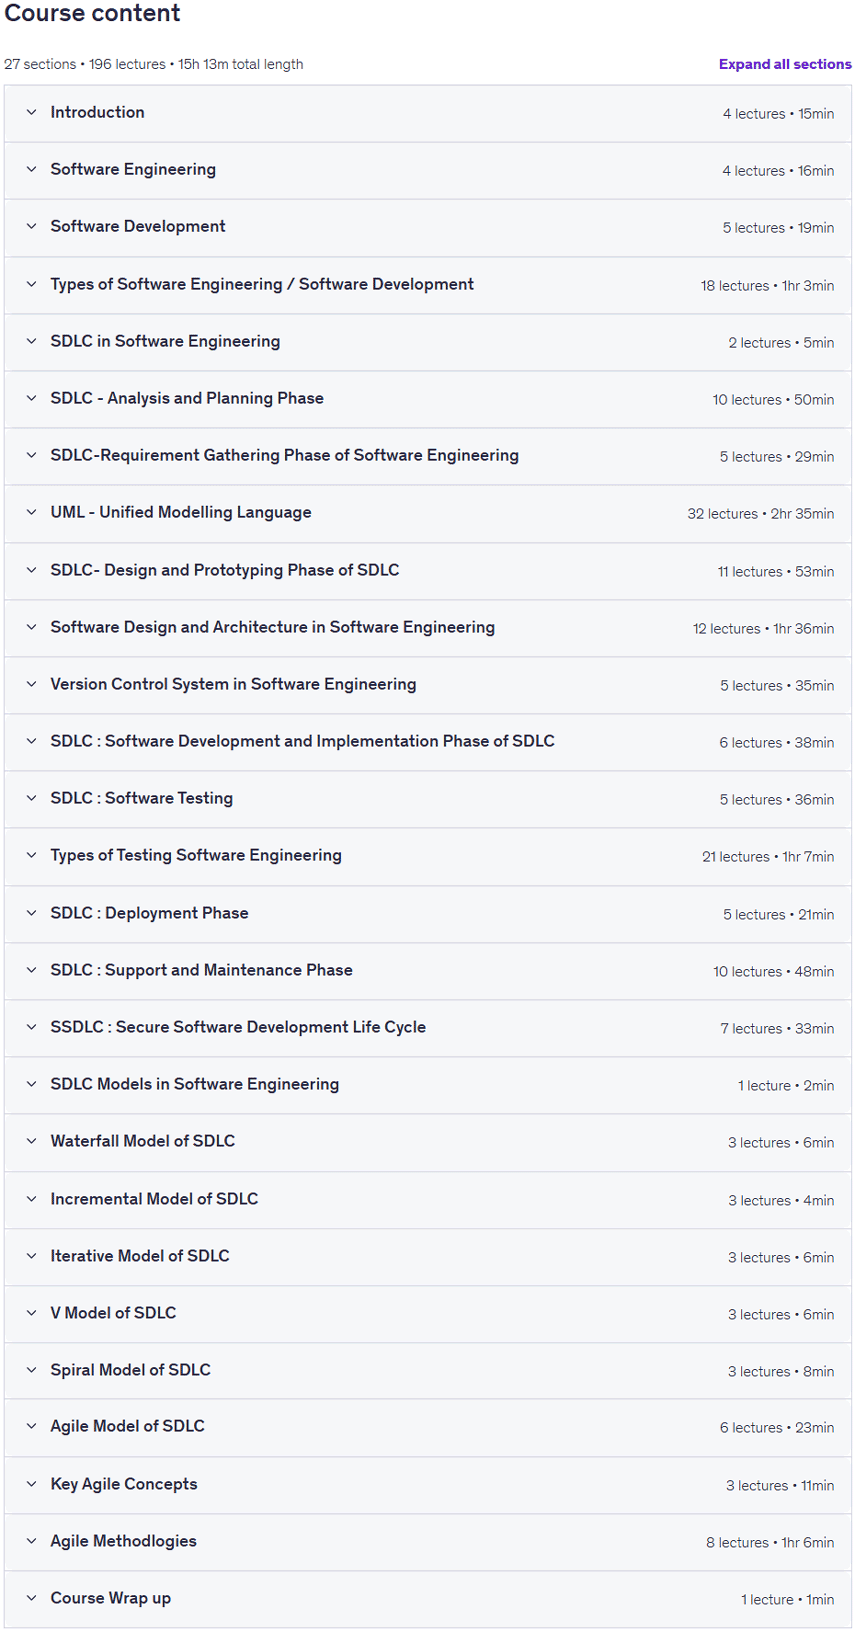This screenshot has height=1632, width=855.
Task: Select Software Design and Architecture section title
Action: (x=273, y=627)
